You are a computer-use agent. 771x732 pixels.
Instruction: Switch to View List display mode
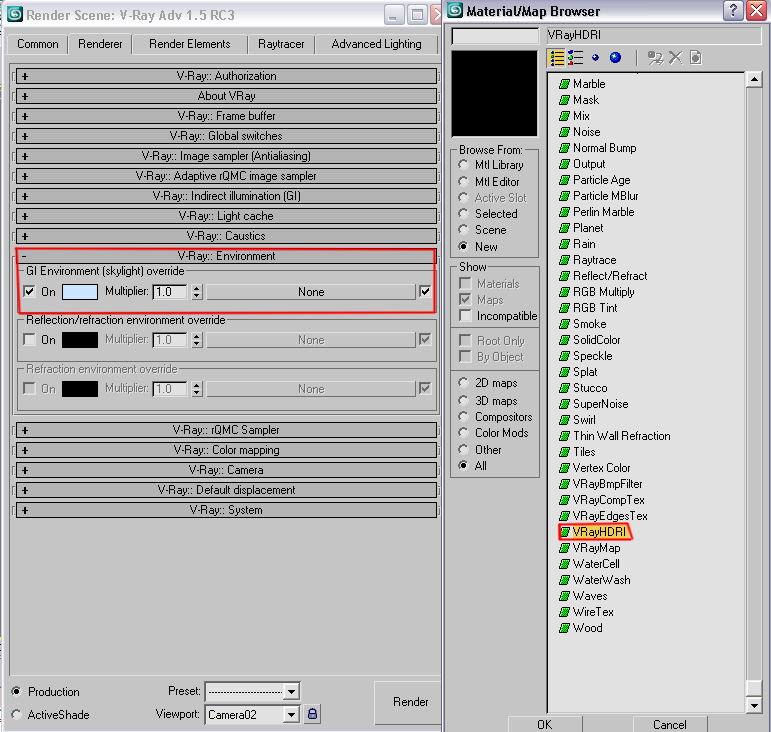(557, 58)
